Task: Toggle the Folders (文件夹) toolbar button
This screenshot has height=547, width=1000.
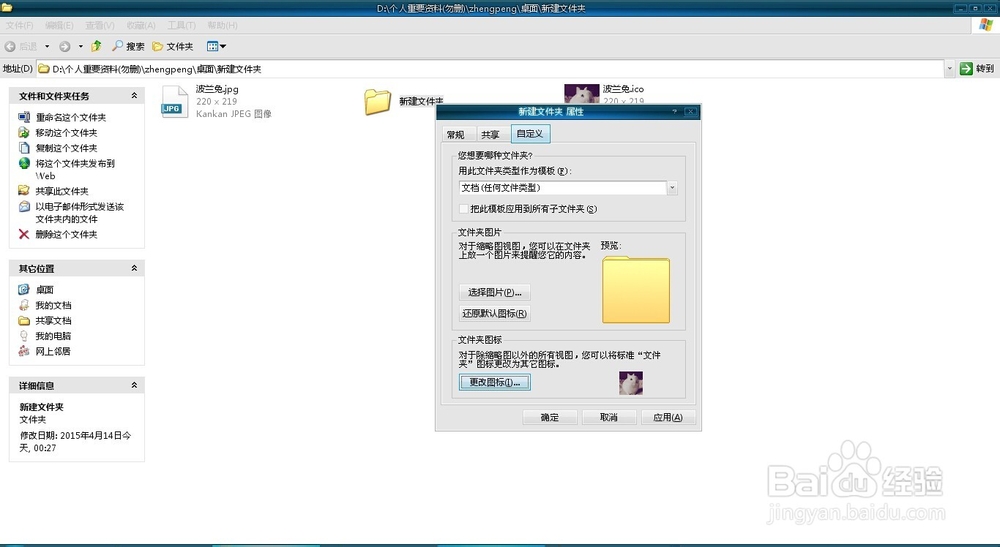Action: point(173,47)
